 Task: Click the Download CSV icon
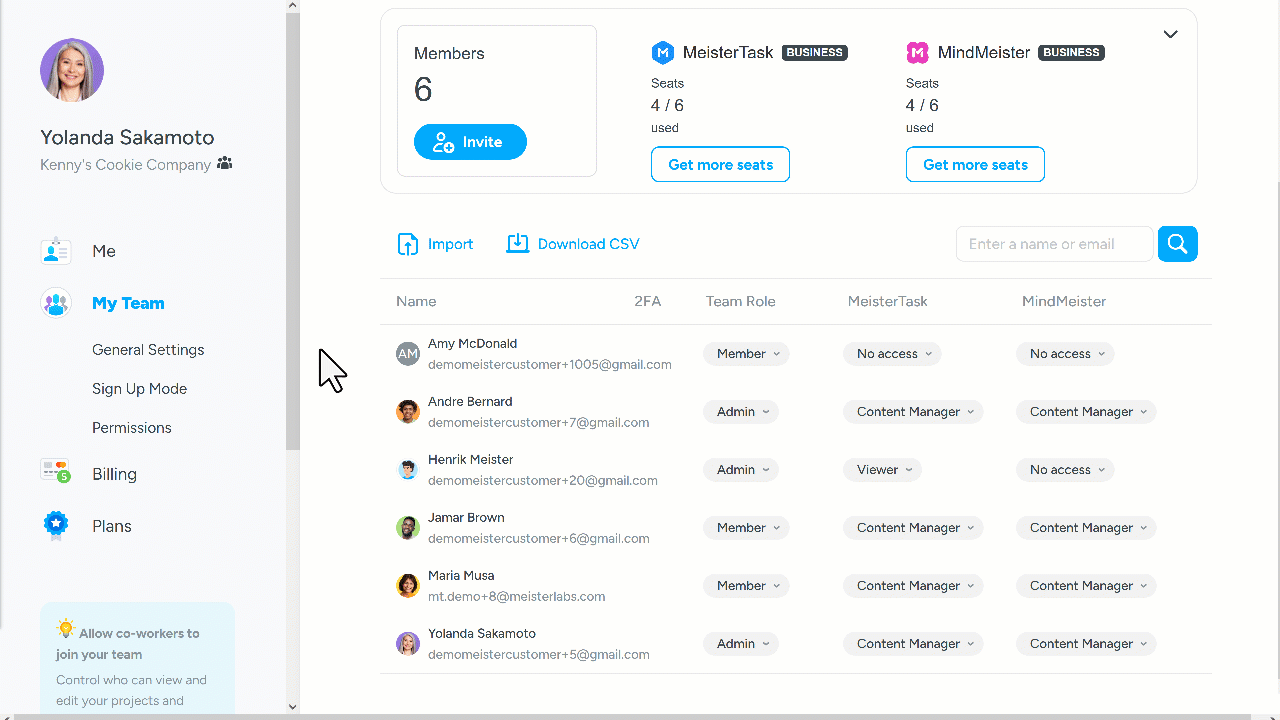coord(518,243)
